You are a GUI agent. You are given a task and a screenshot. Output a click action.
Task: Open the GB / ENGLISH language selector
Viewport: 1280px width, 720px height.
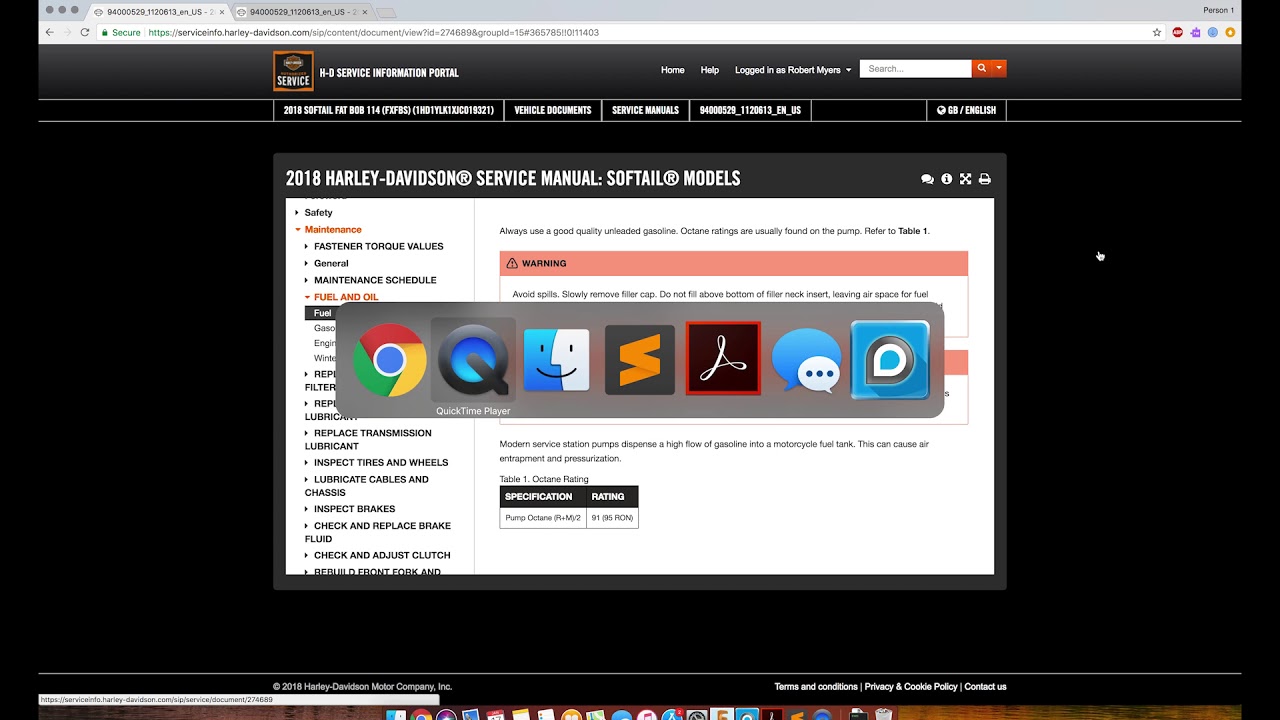tap(966, 110)
